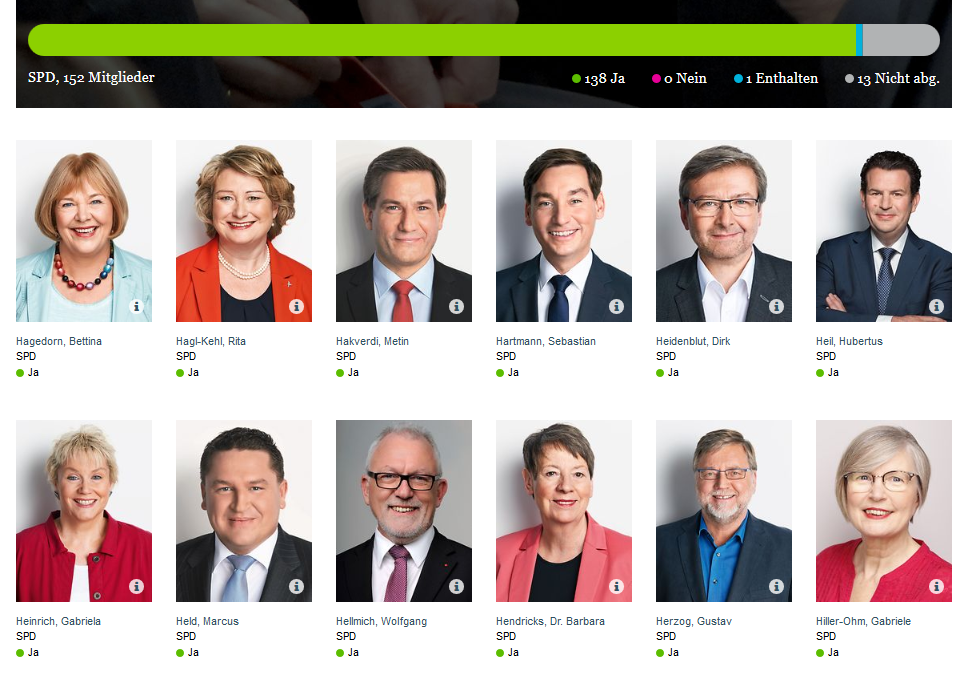Select the 13 Nicht abg. legend entry
The height and width of the screenshot is (682, 968).
click(892, 78)
